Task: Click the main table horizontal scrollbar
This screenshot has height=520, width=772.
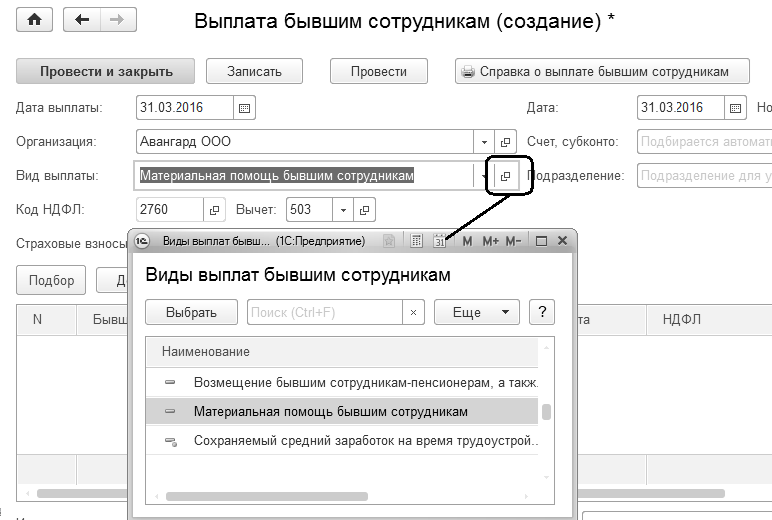Action: coord(650,493)
